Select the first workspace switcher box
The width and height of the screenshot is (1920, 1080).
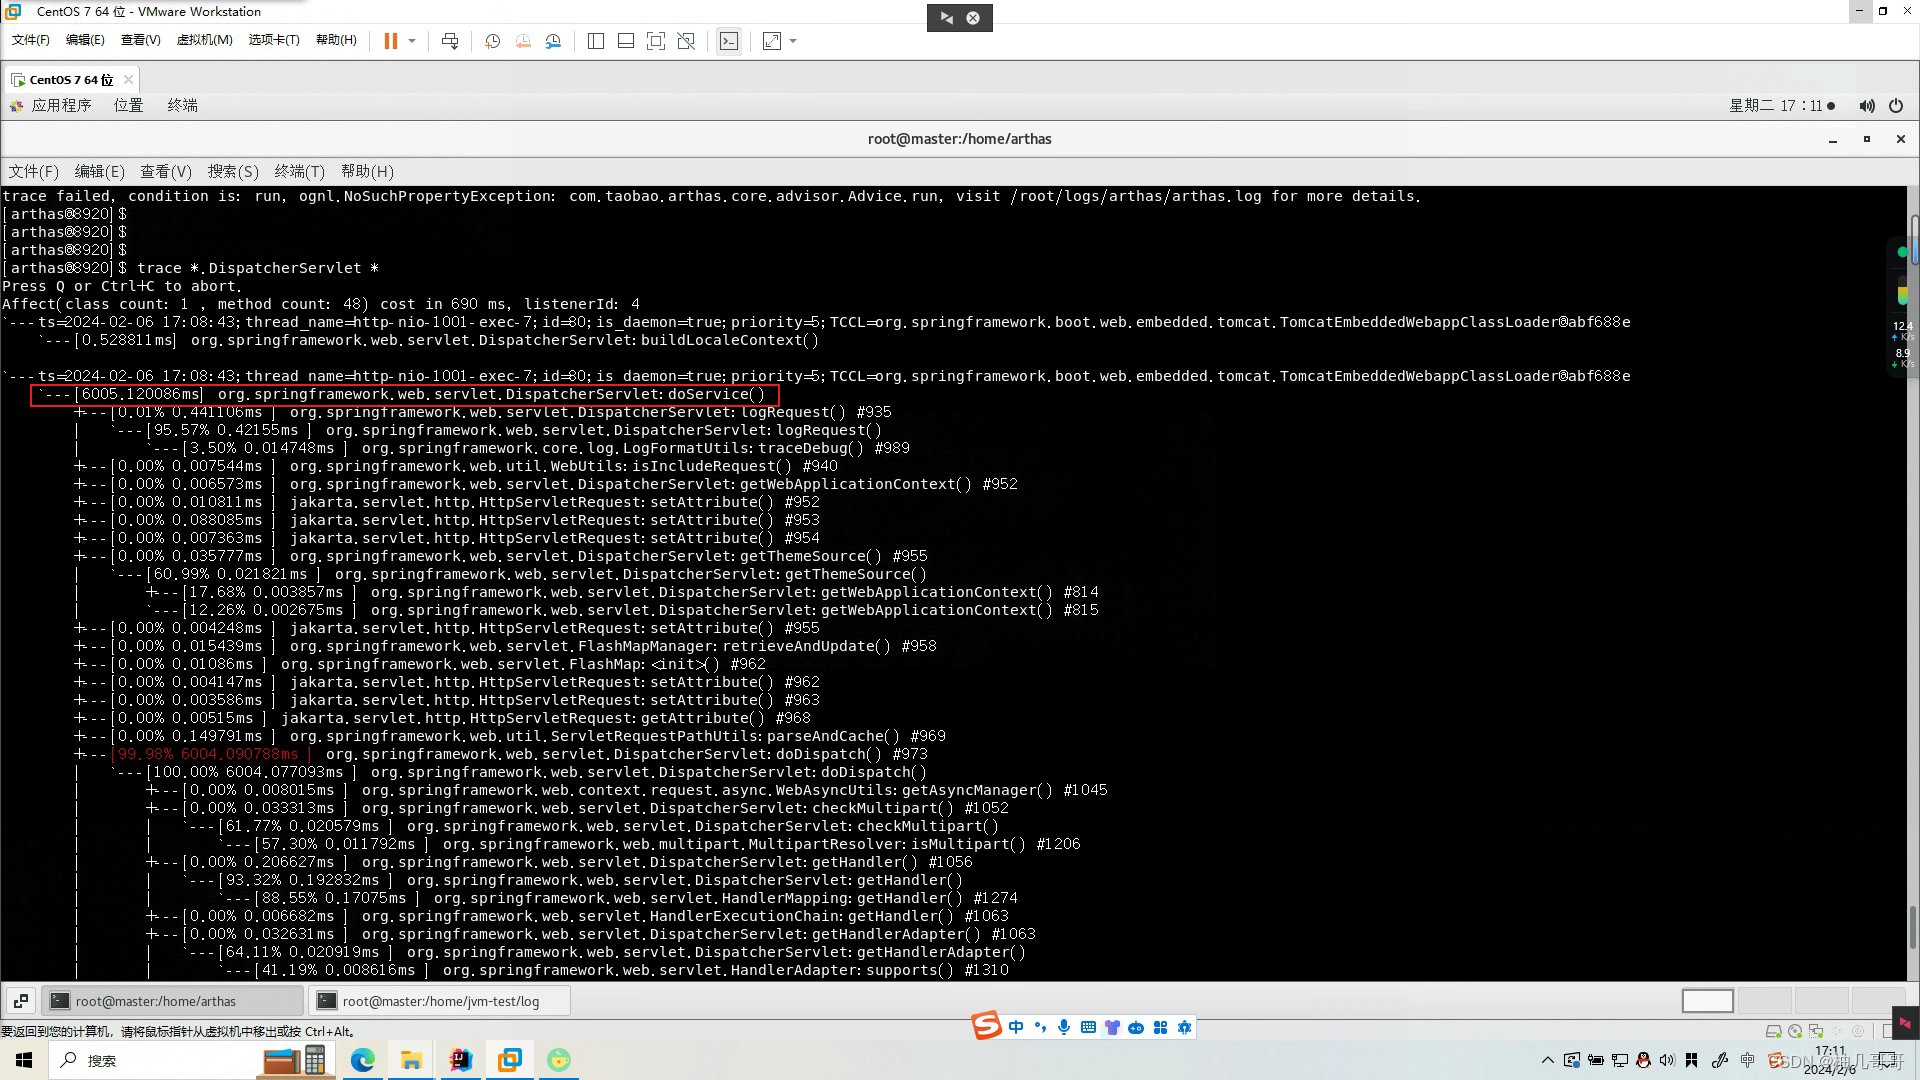1708,1001
